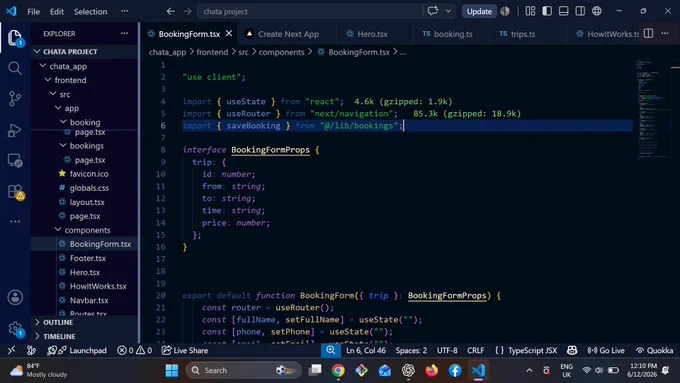This screenshot has width=680, height=383.
Task: Open errors and warnings problems indicator
Action: (135, 350)
